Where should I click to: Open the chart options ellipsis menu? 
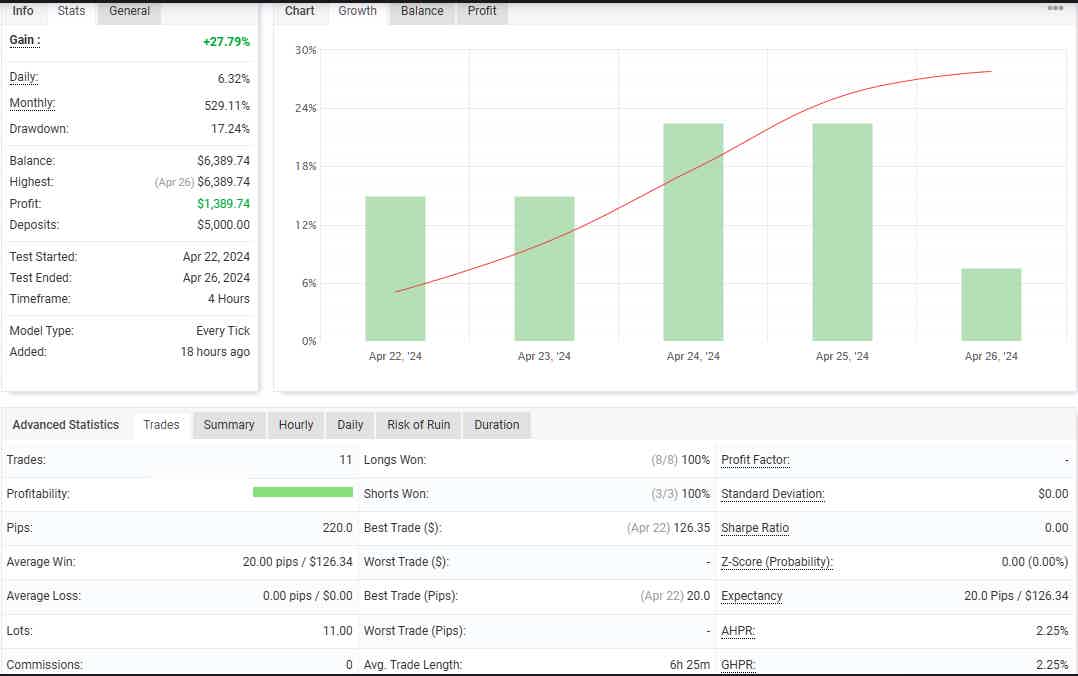pos(1056,8)
